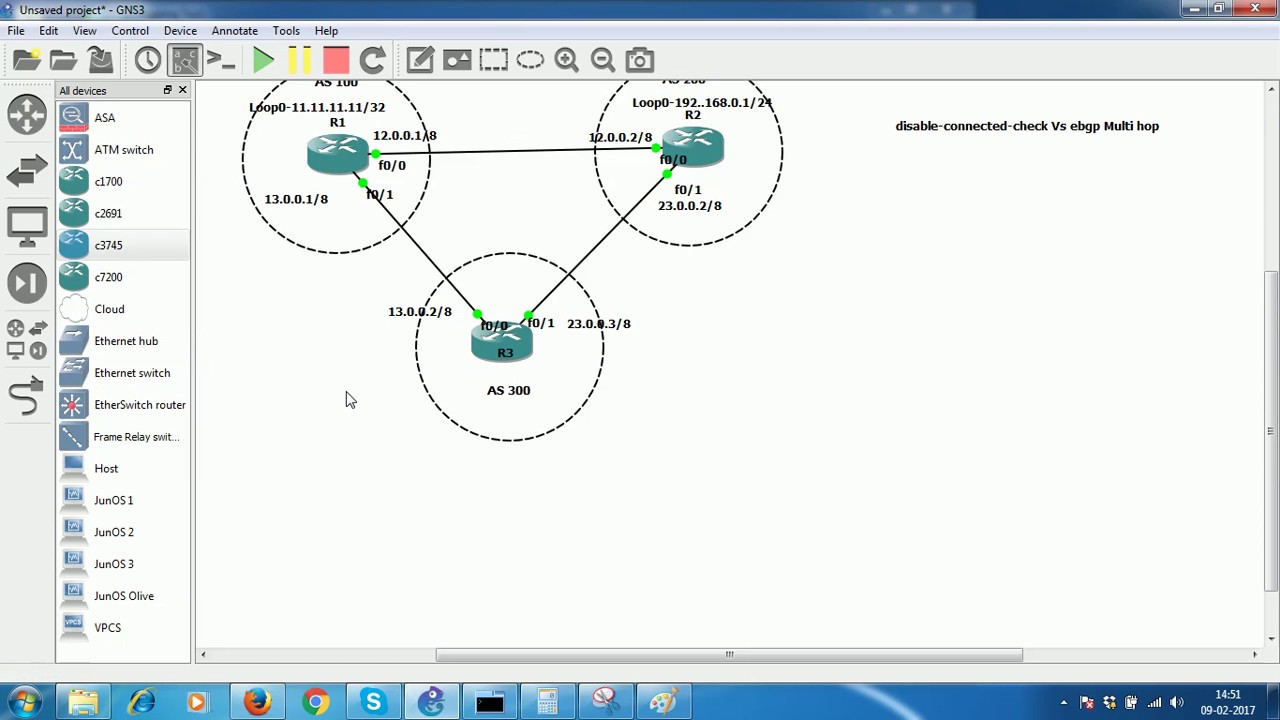Viewport: 1280px width, 720px height.
Task: Click the Zoom in magnifier
Action: point(566,60)
